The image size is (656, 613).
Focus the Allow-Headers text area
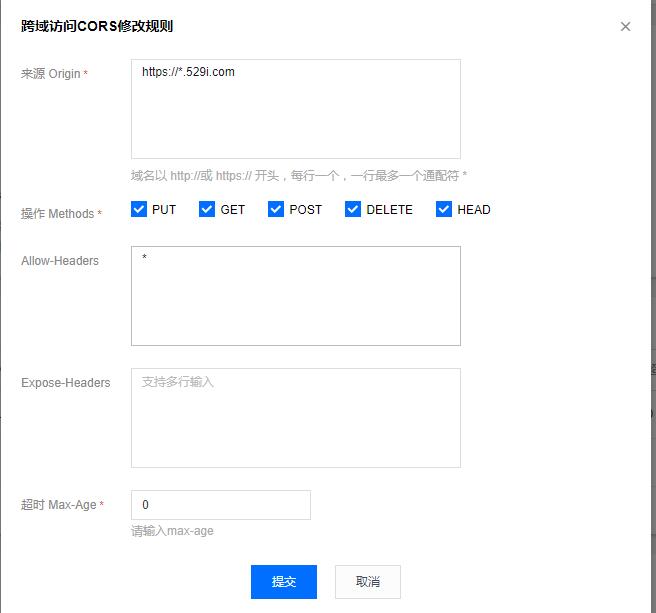point(295,296)
